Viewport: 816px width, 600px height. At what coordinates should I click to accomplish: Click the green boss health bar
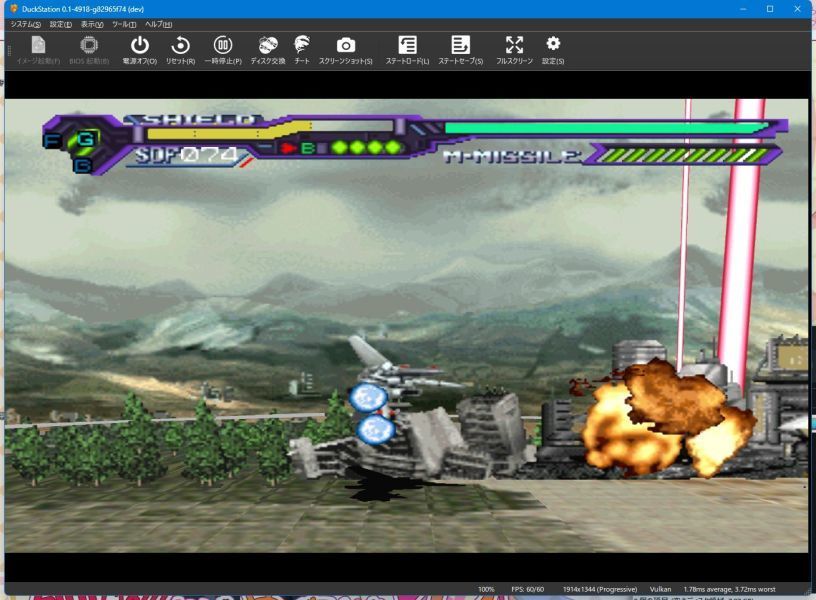607,128
